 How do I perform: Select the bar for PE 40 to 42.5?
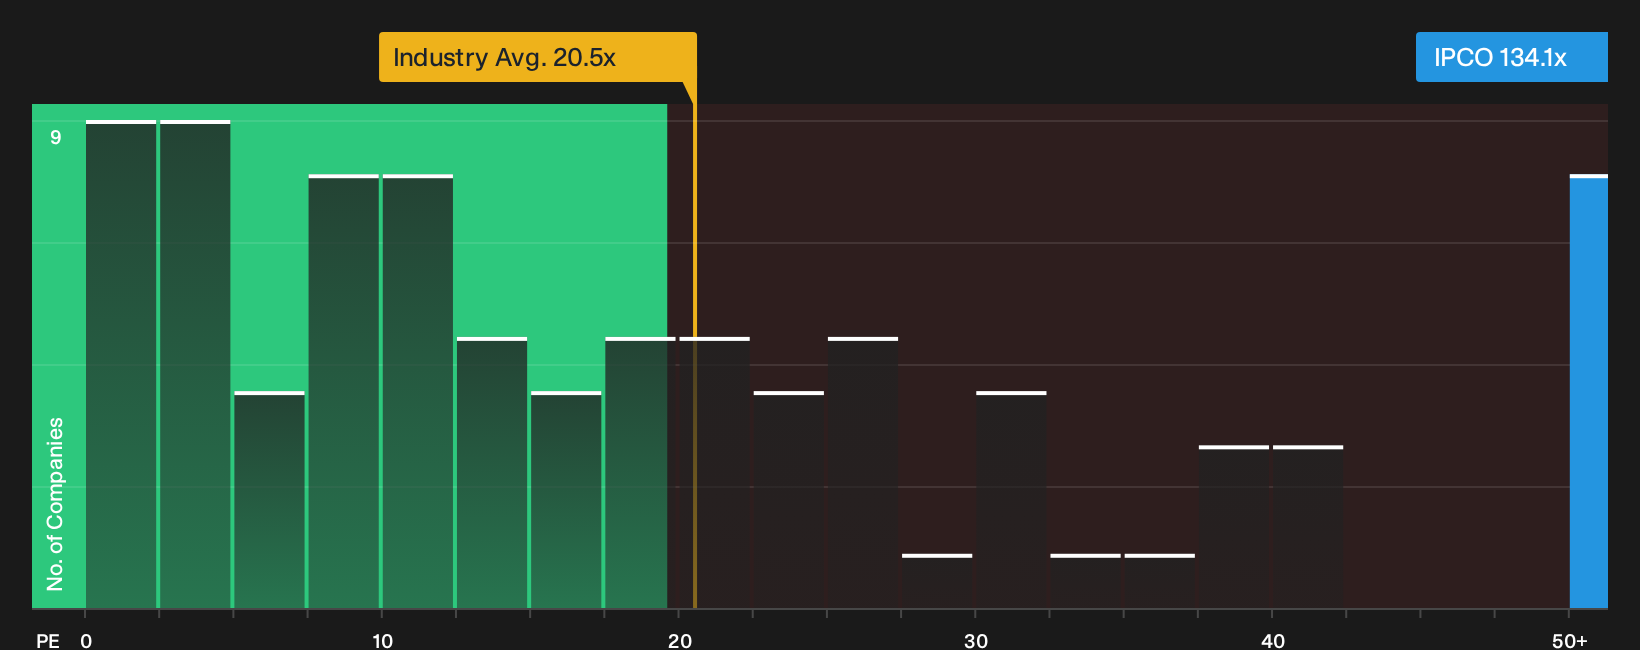pos(1308,526)
